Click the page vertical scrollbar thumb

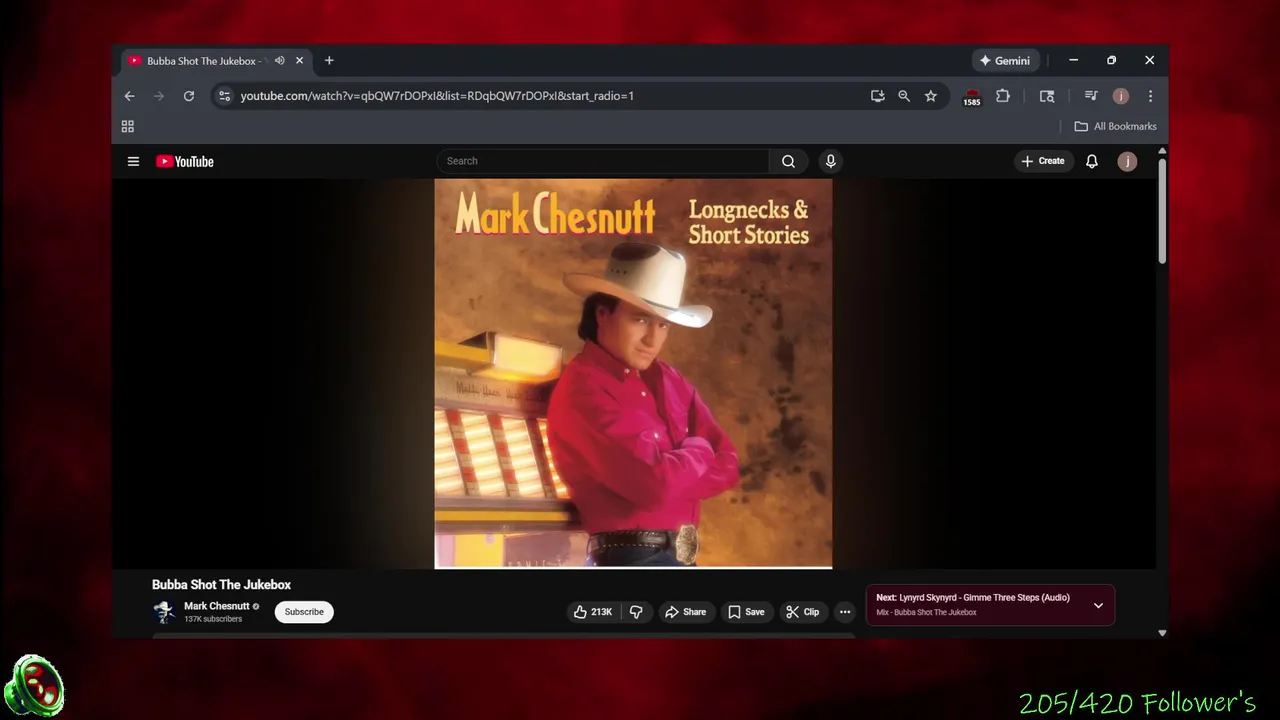[x=1162, y=210]
